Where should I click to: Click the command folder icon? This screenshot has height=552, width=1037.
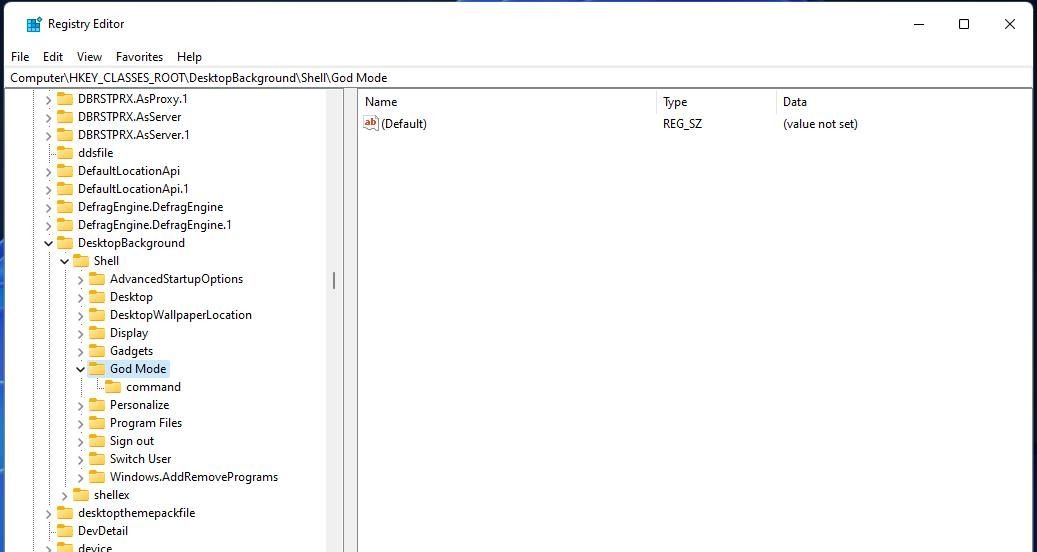[x=113, y=387]
